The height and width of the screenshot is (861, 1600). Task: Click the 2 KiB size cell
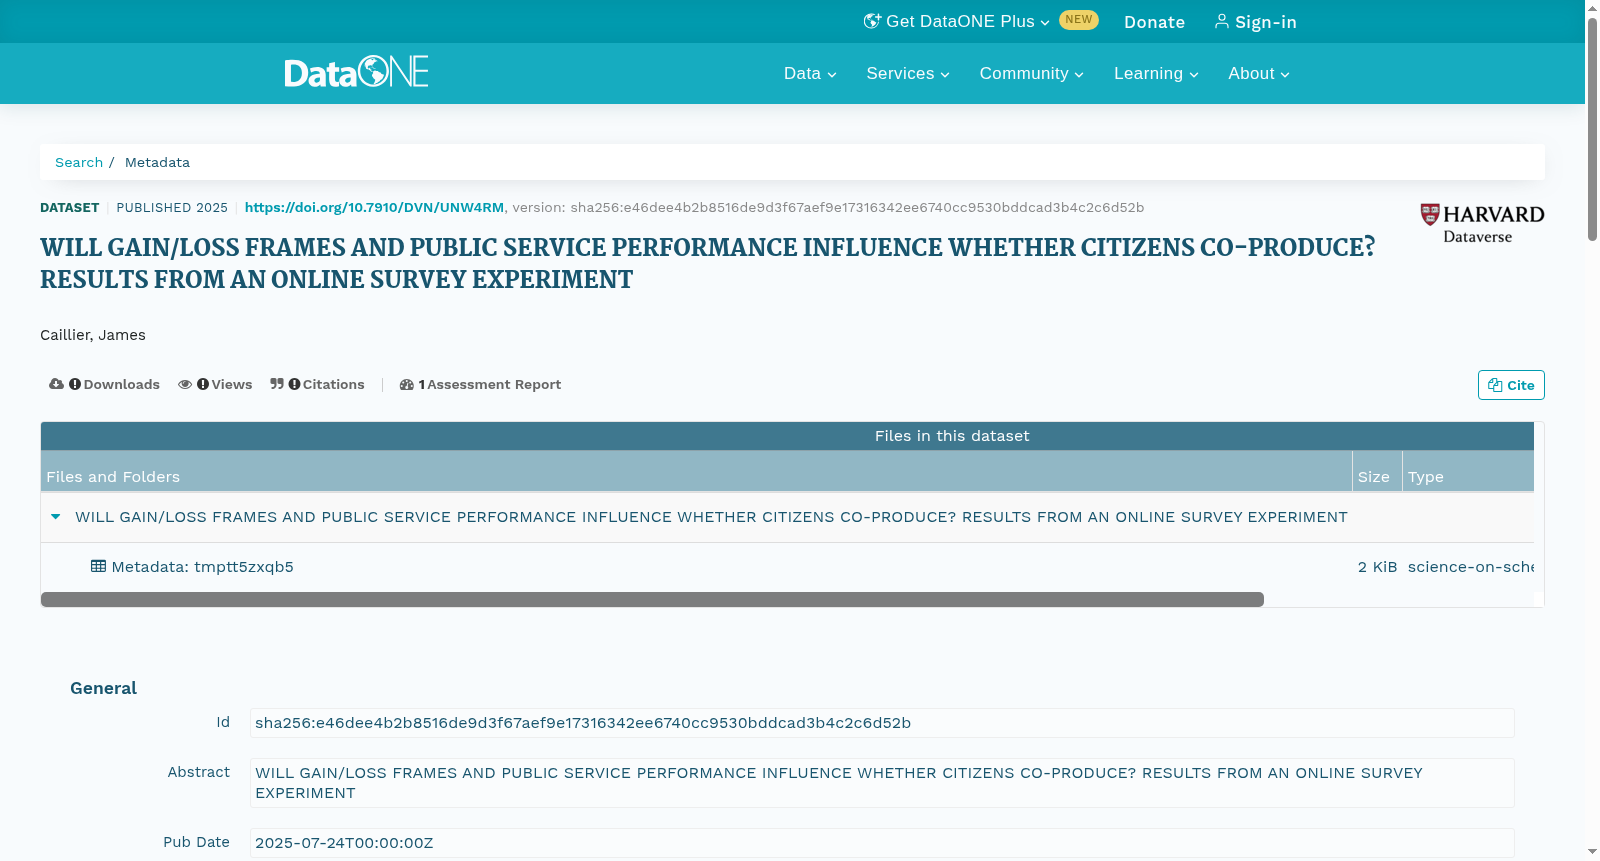tap(1377, 567)
